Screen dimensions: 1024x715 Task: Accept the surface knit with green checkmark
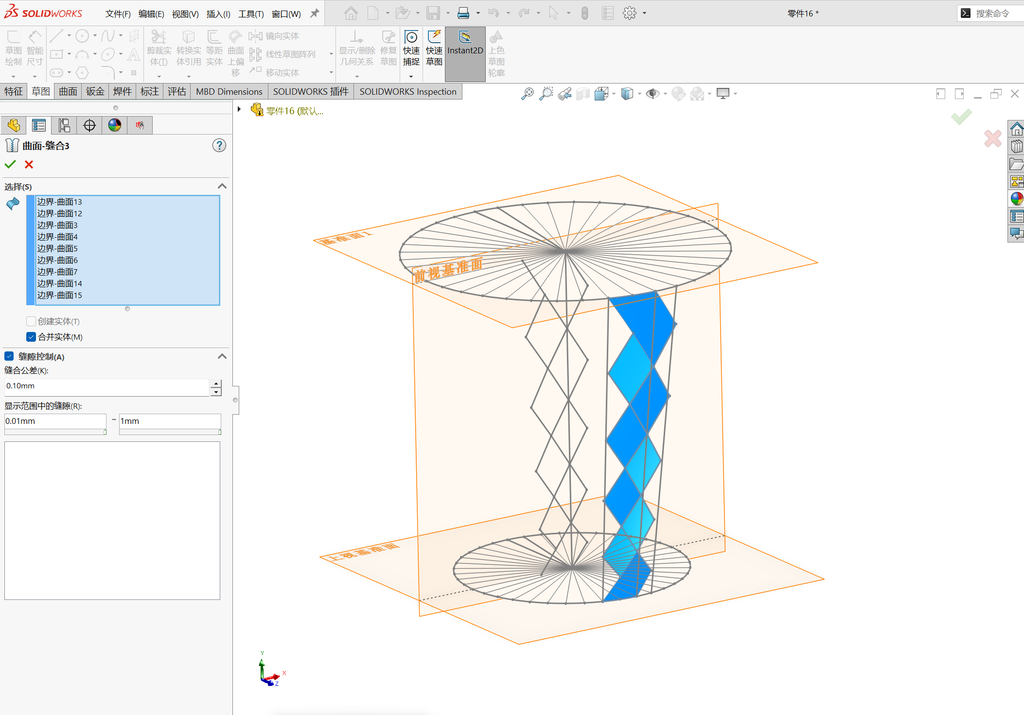[10, 165]
